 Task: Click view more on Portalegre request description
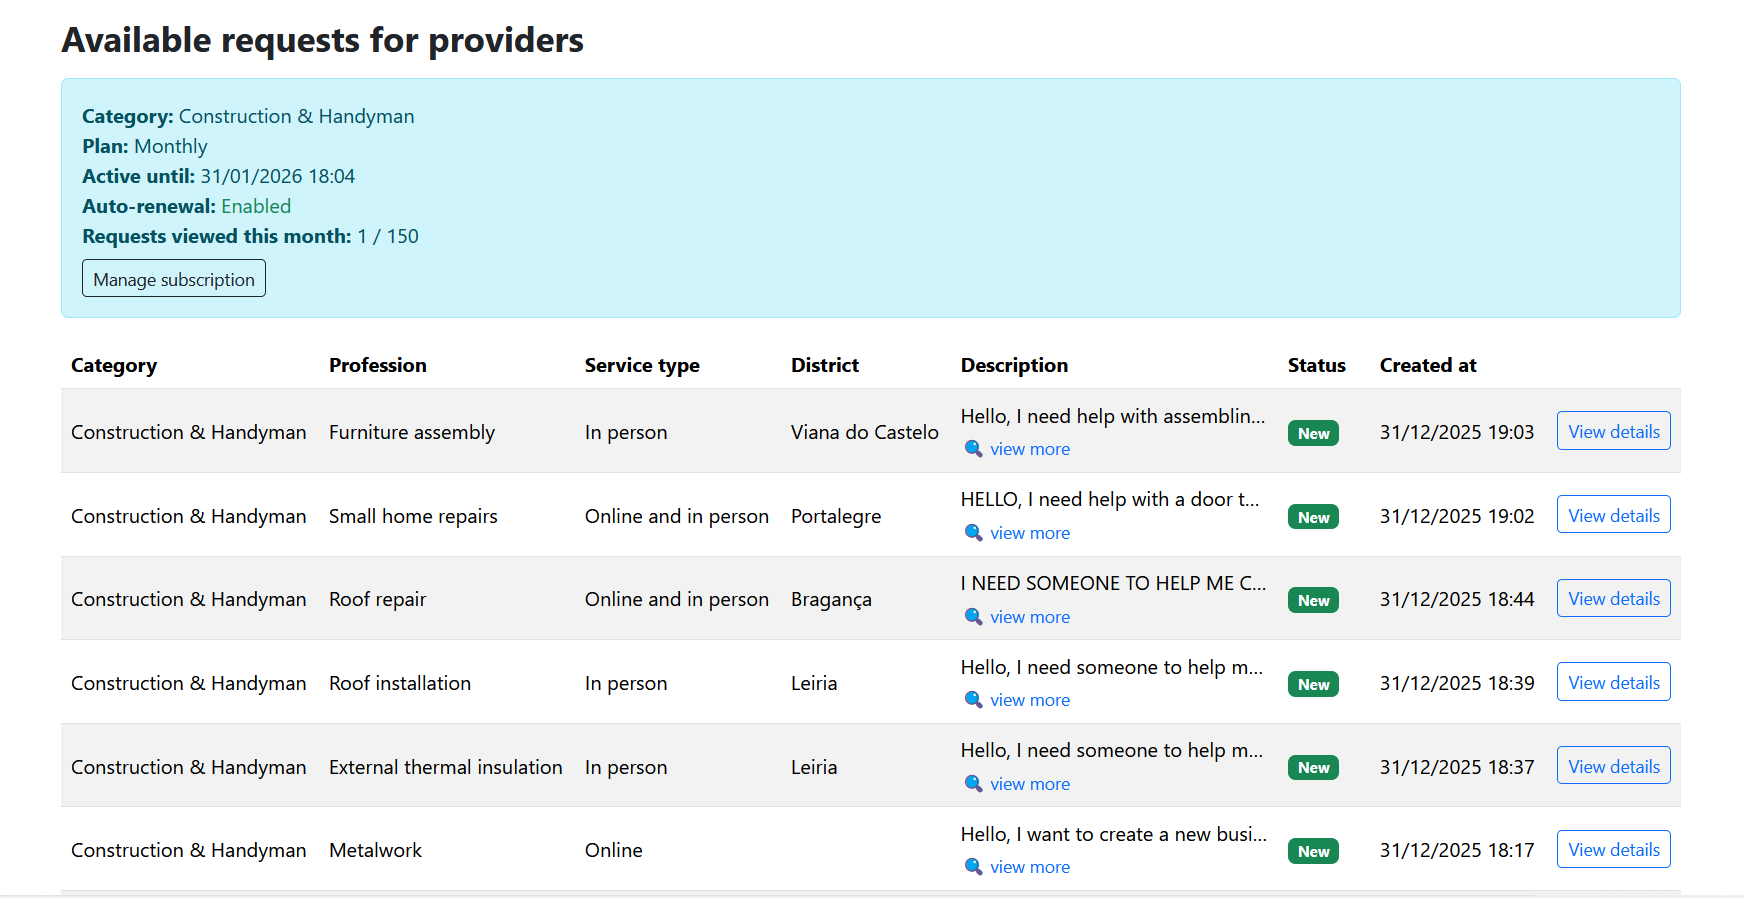(1029, 533)
